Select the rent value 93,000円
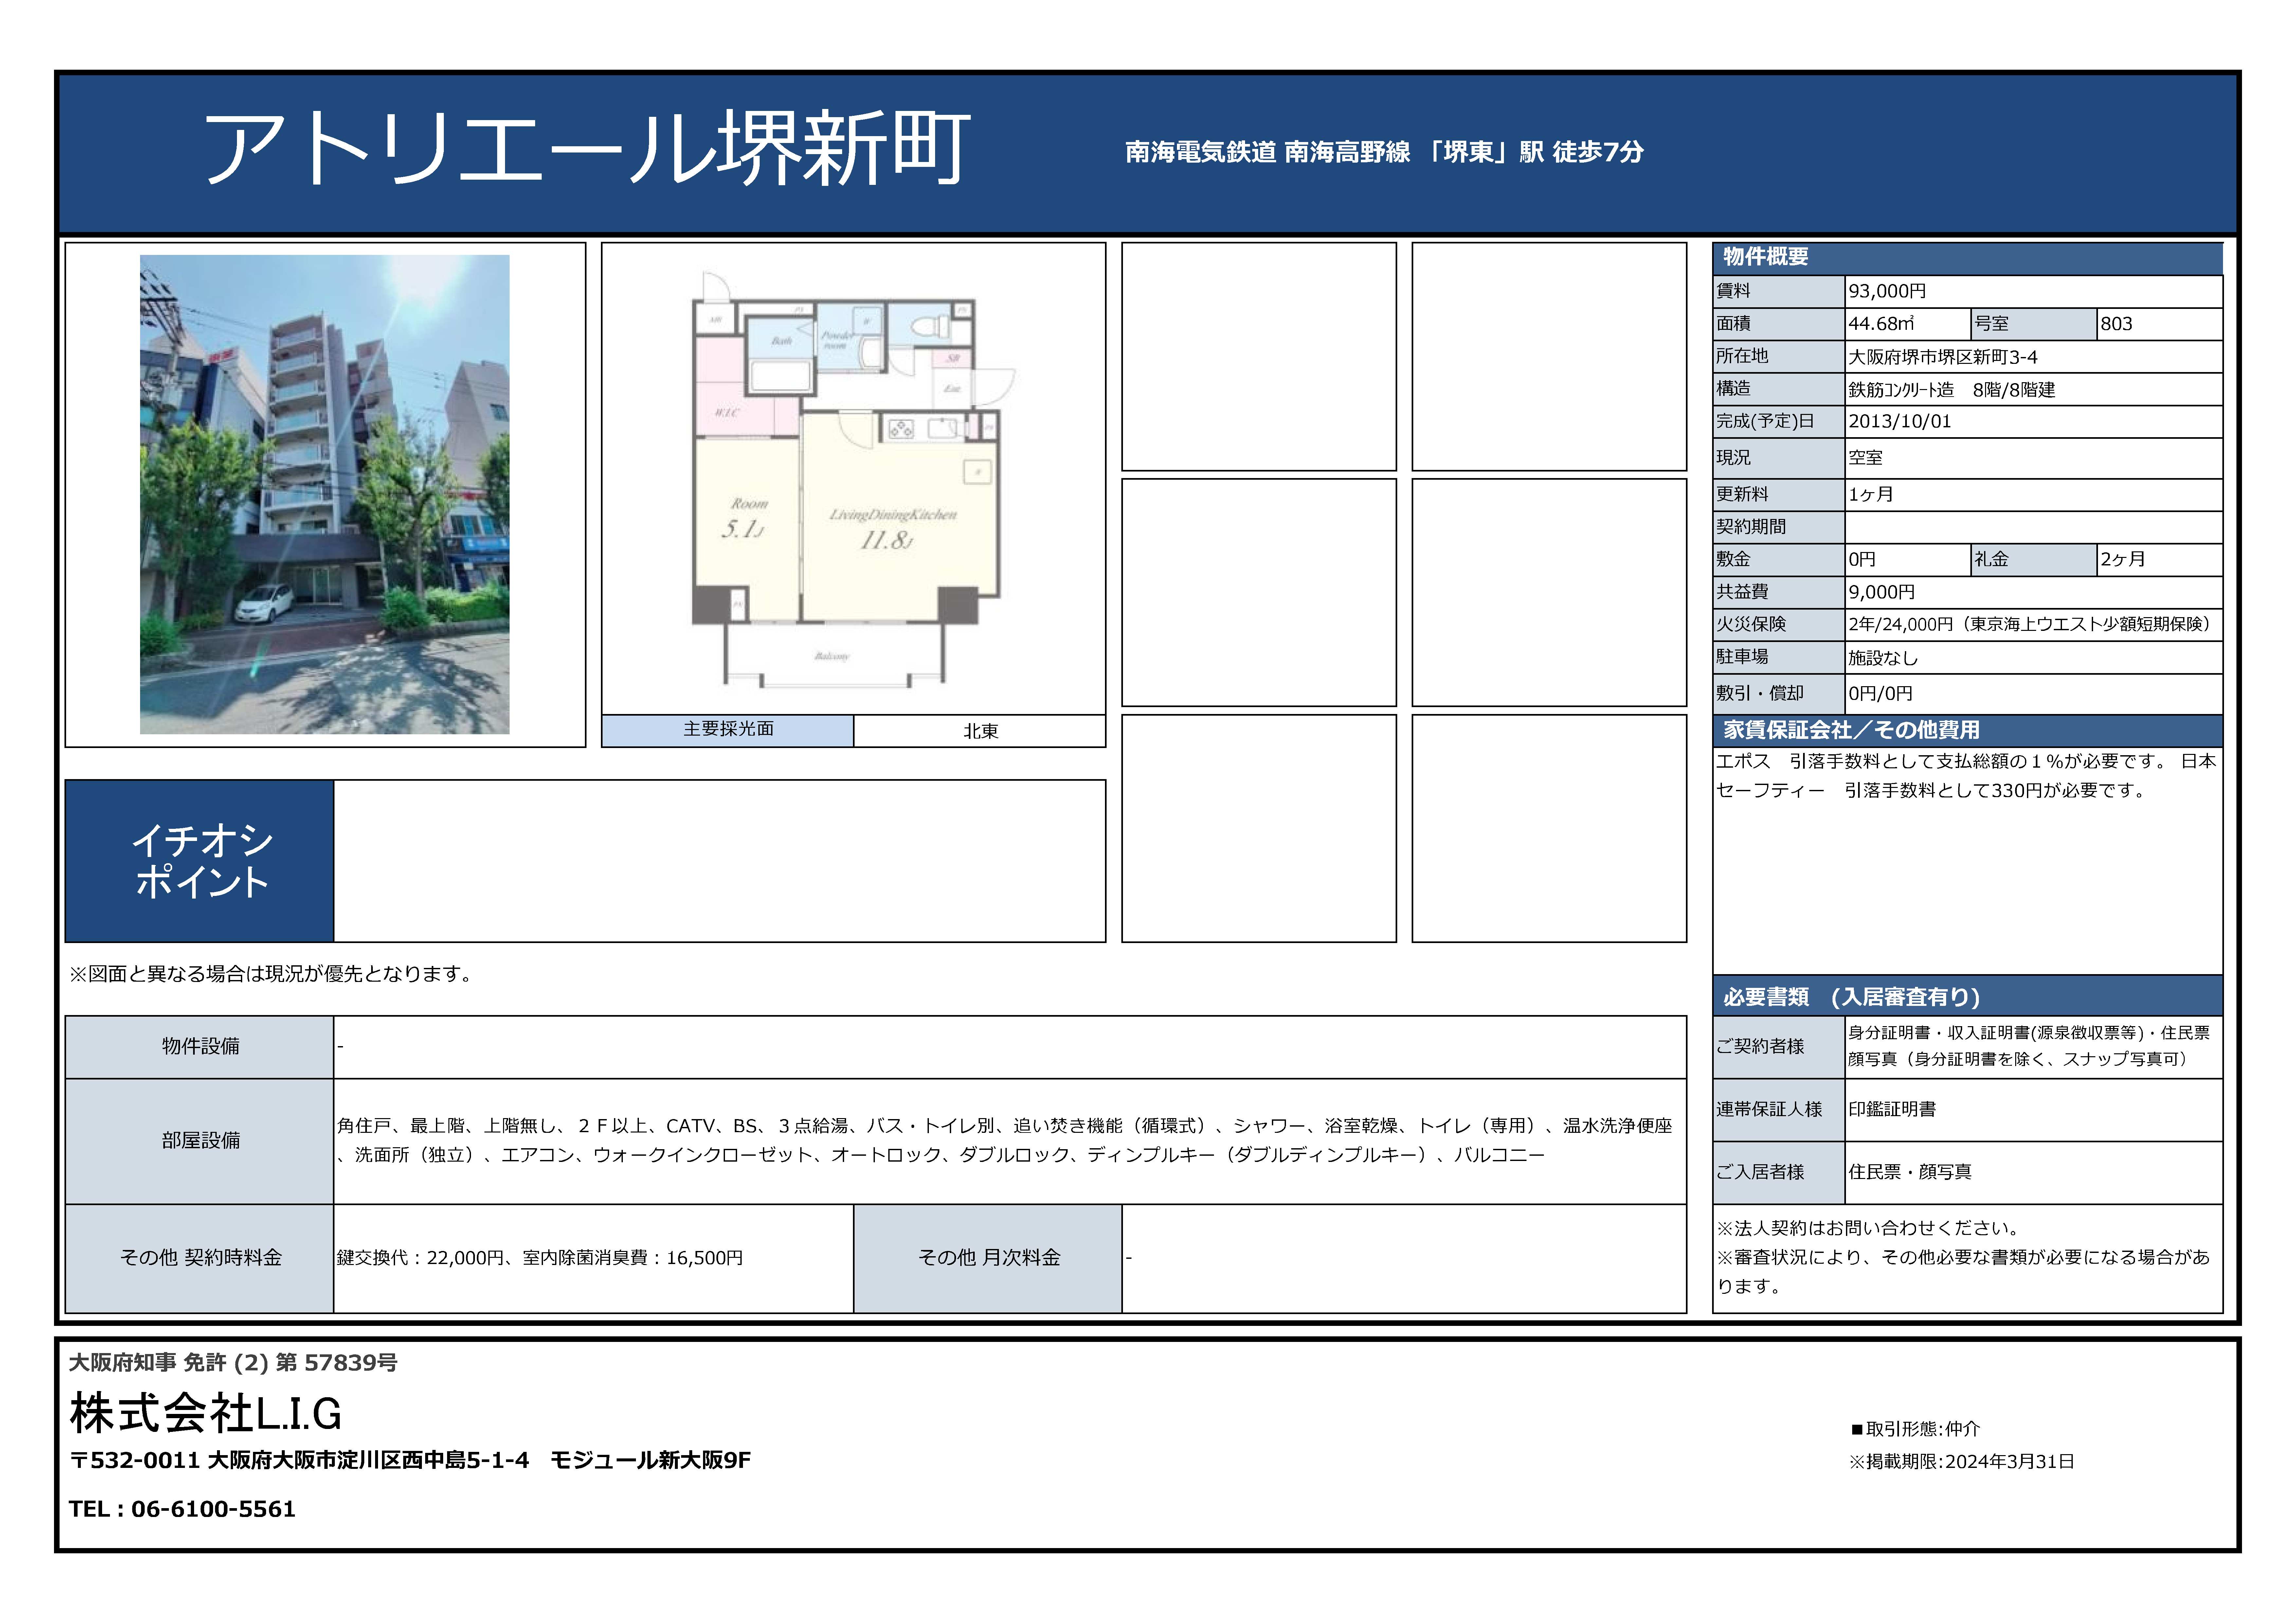This screenshot has width=2296, height=1623. point(1887,291)
